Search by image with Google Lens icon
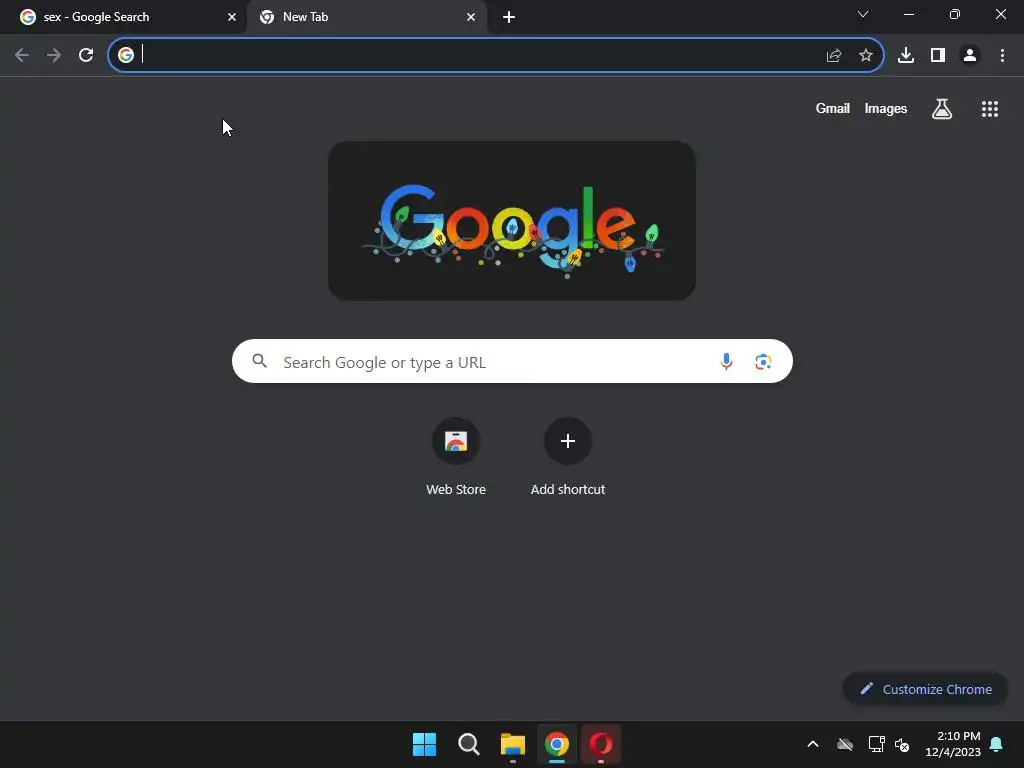Image resolution: width=1024 pixels, height=768 pixels. (x=763, y=361)
